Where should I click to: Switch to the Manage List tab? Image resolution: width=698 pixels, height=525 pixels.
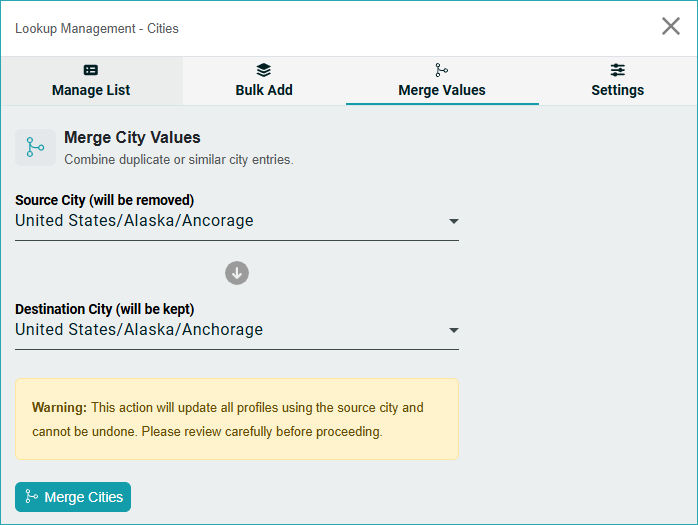[91, 90]
